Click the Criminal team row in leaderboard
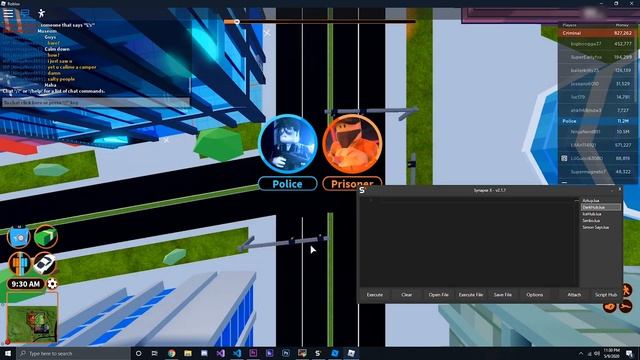The width and height of the screenshot is (640, 360). [596, 33]
